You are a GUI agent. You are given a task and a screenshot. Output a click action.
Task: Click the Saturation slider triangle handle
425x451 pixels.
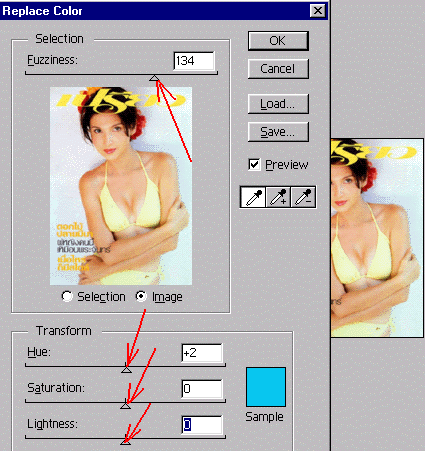[125, 405]
